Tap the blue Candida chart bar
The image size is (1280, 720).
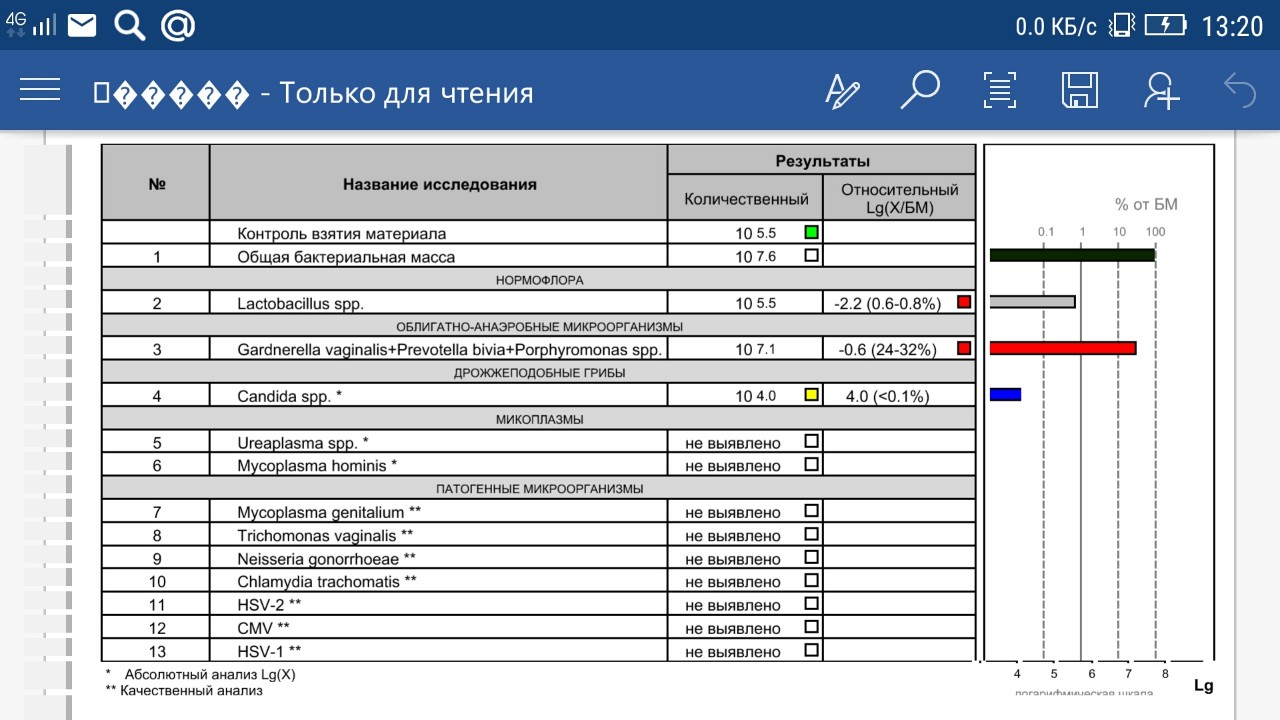(1005, 394)
